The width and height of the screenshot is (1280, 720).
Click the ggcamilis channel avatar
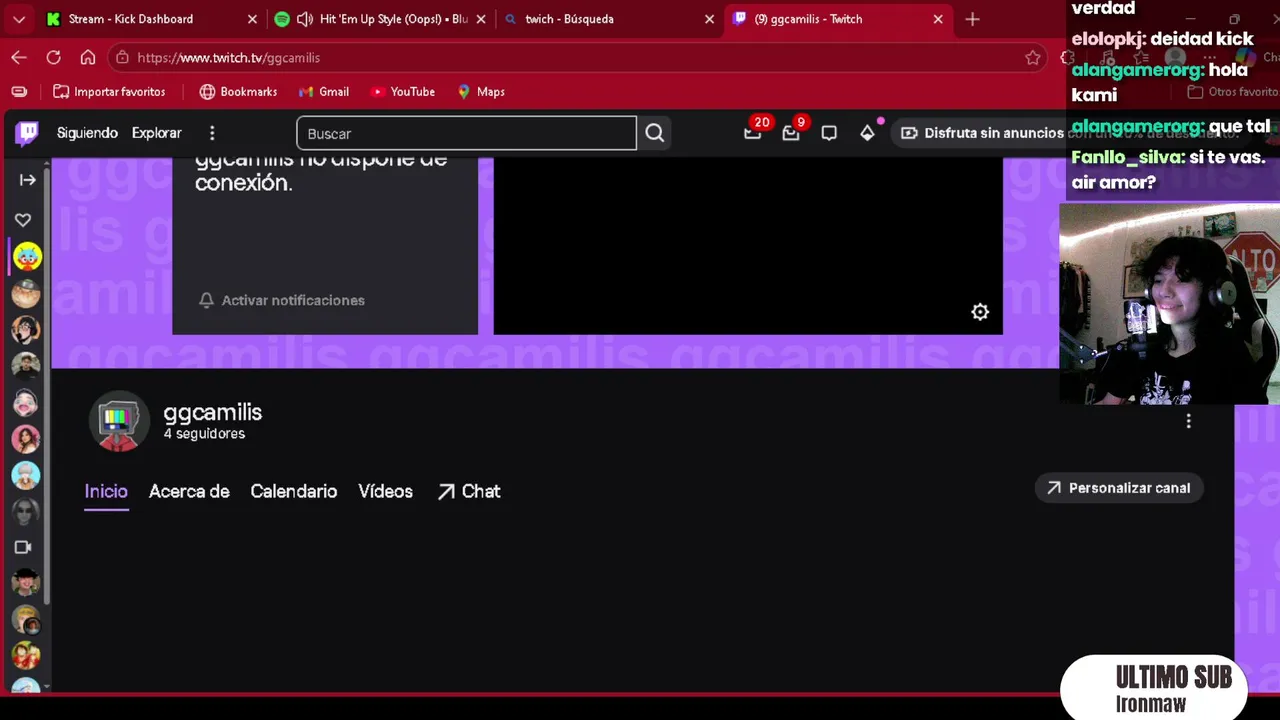point(119,421)
